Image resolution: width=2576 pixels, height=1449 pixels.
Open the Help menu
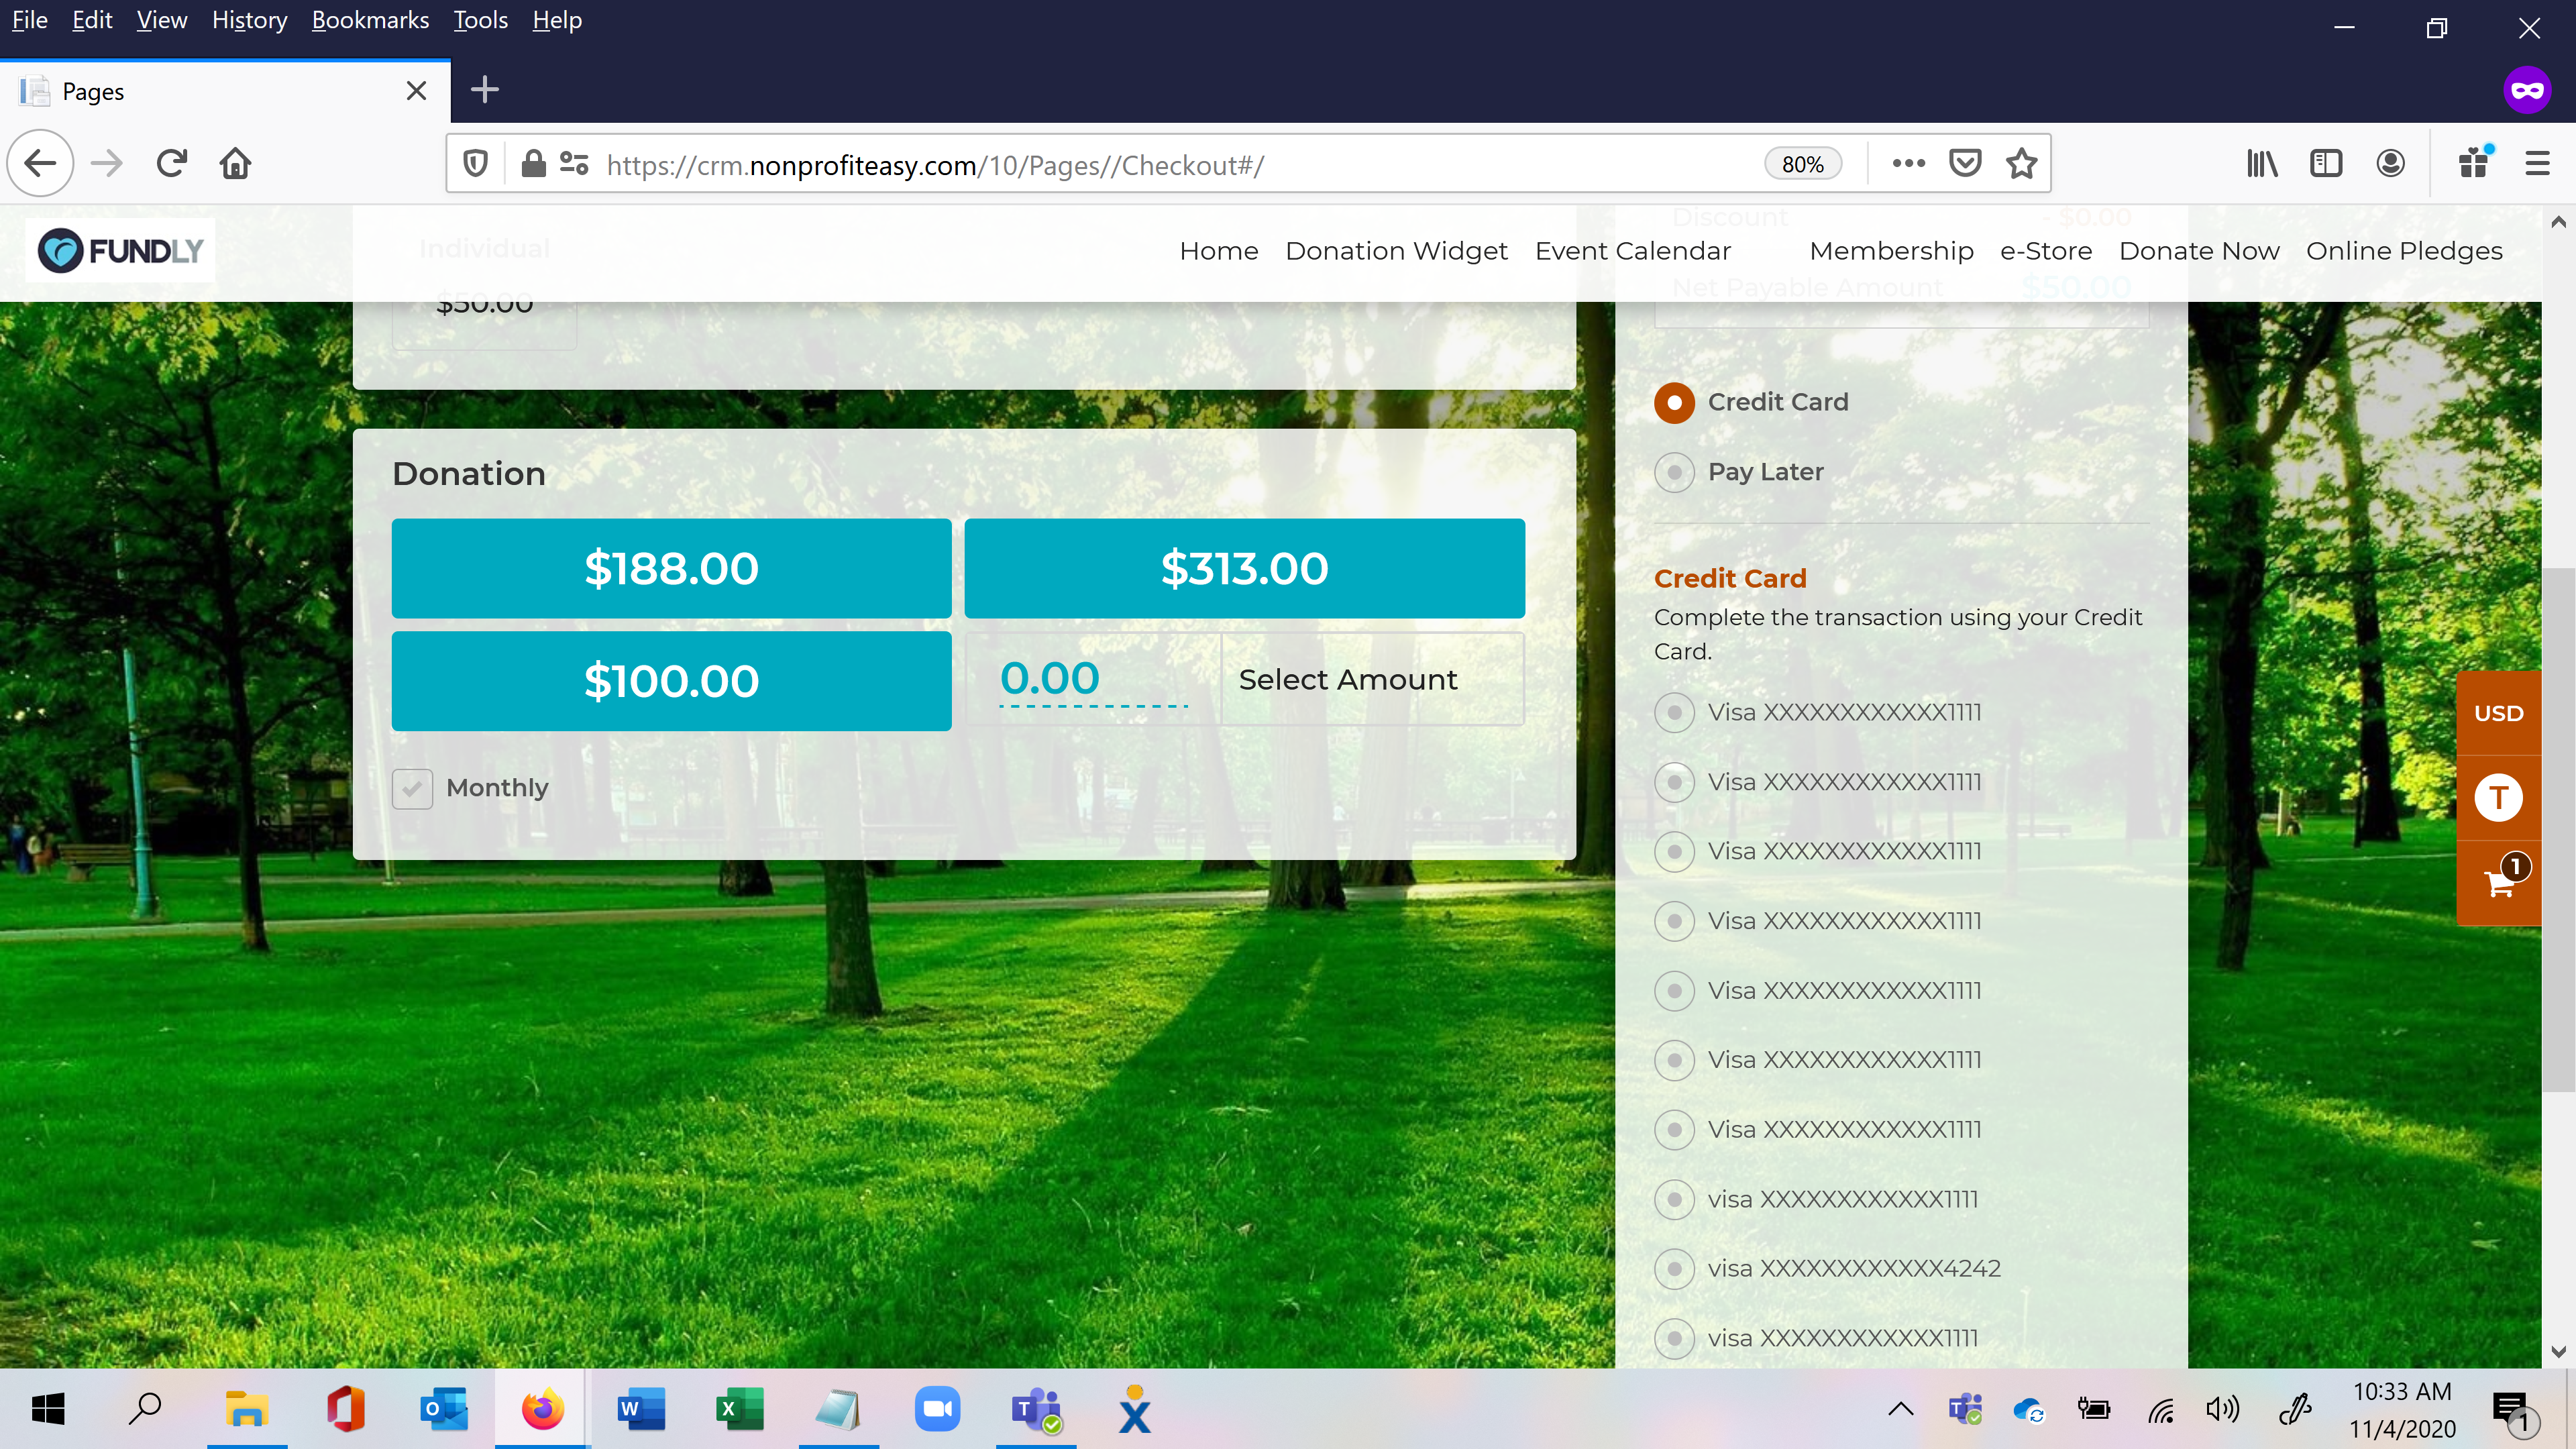click(x=557, y=20)
